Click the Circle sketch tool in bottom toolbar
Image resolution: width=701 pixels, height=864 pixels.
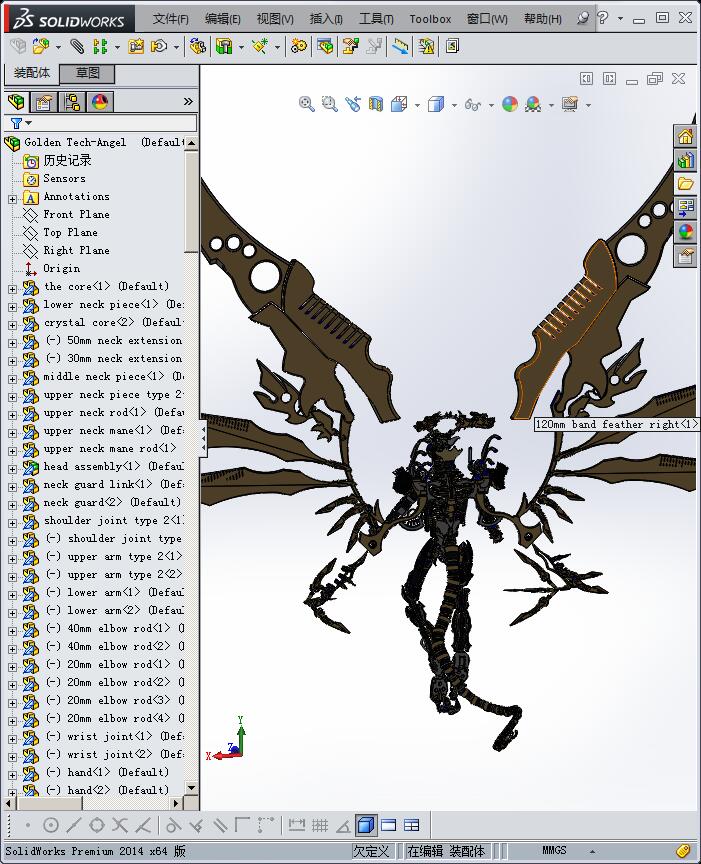pos(51,825)
